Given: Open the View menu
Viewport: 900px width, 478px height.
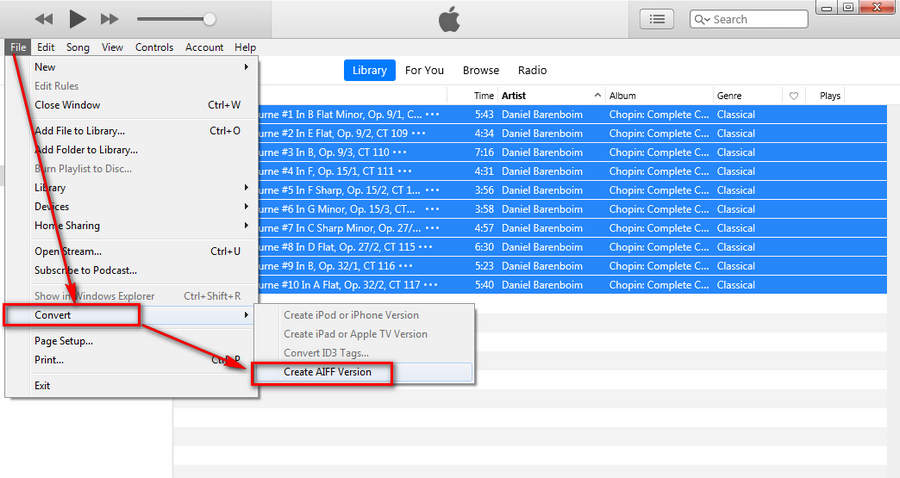Looking at the screenshot, I should 112,47.
